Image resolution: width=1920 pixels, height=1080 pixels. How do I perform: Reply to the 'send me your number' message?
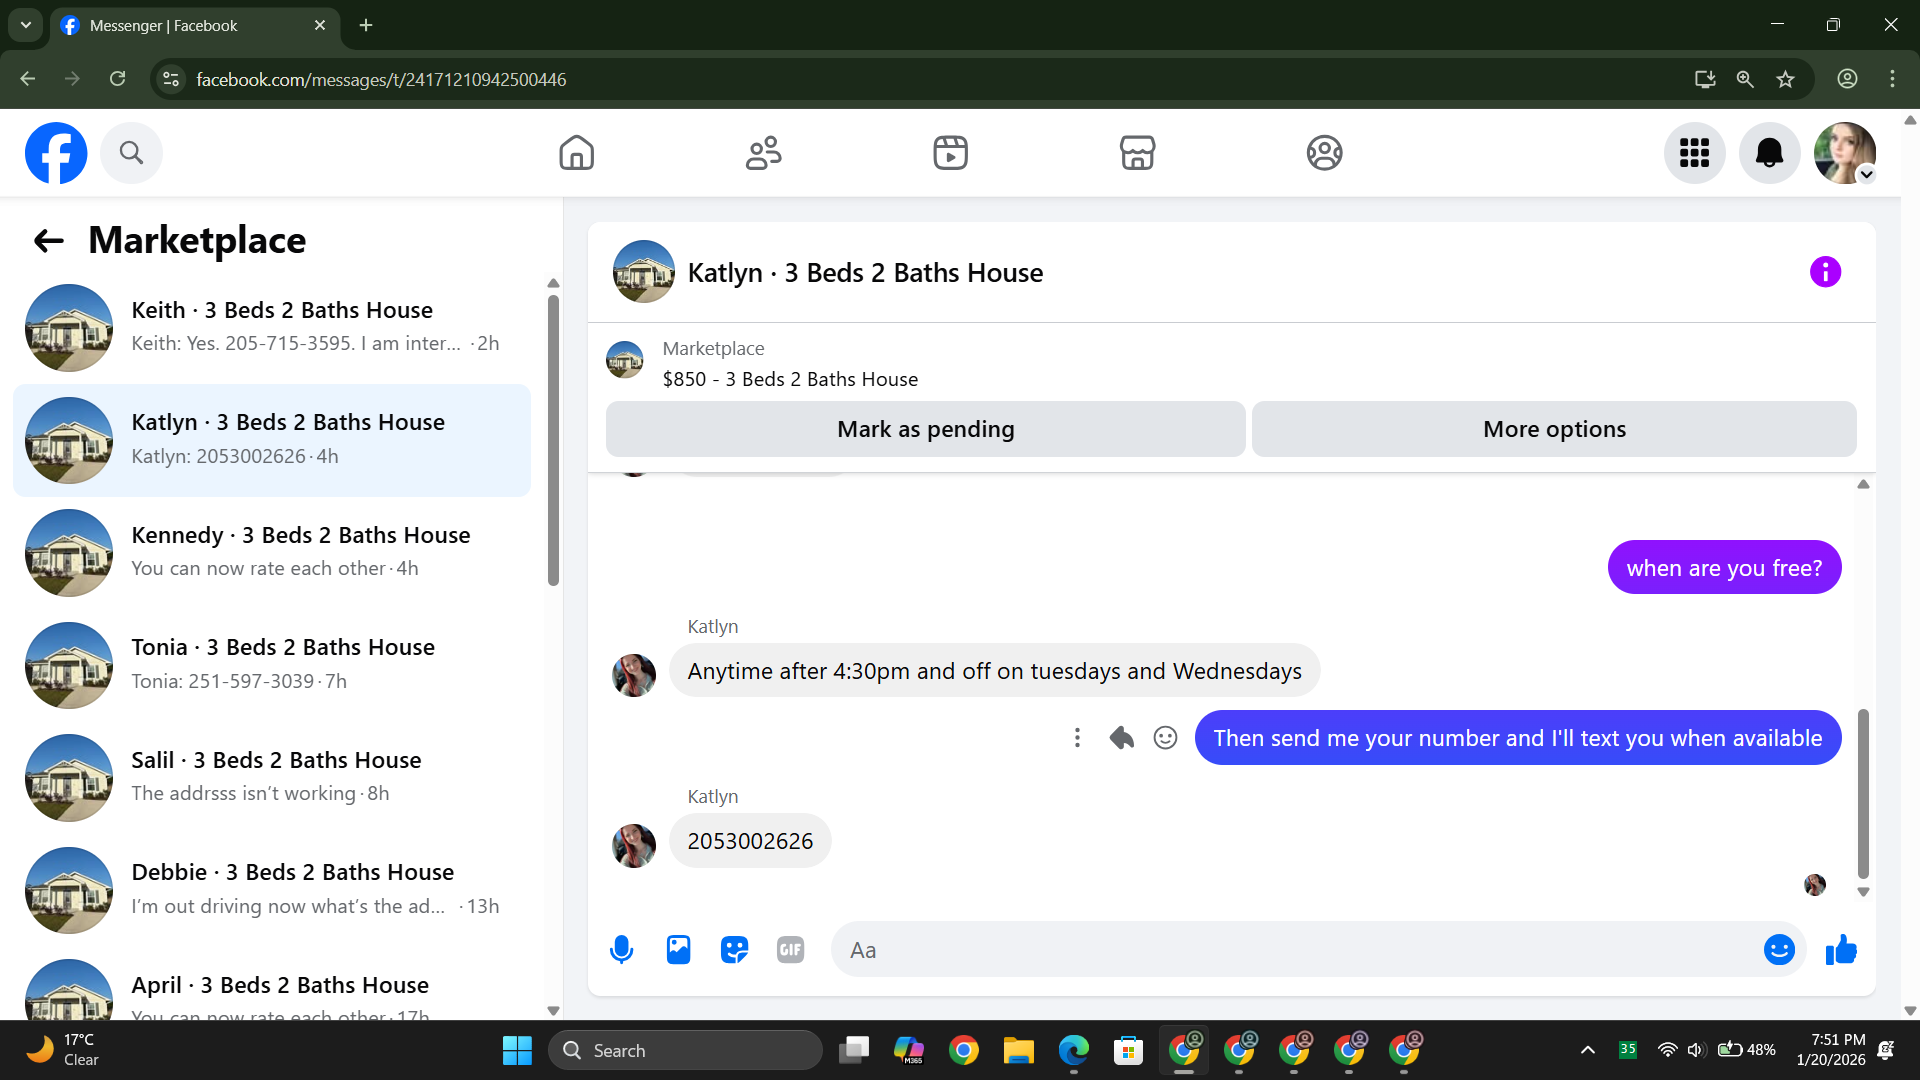pyautogui.click(x=1121, y=738)
